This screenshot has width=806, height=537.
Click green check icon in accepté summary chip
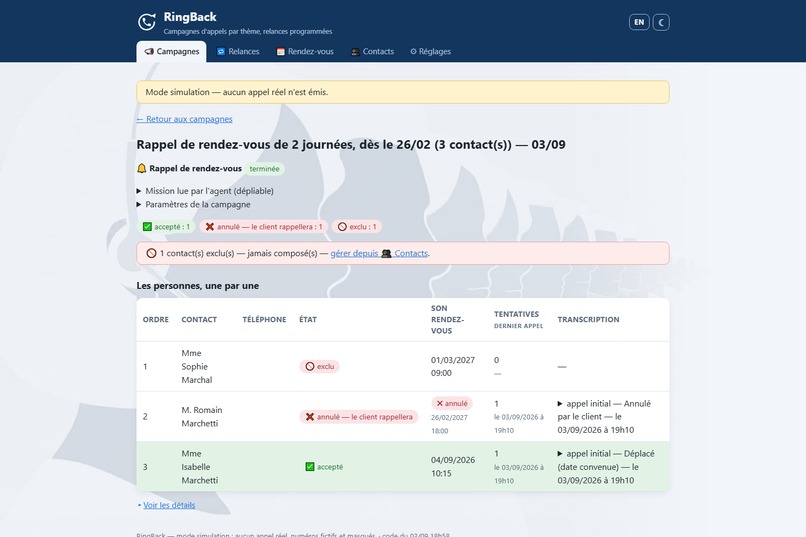147,227
